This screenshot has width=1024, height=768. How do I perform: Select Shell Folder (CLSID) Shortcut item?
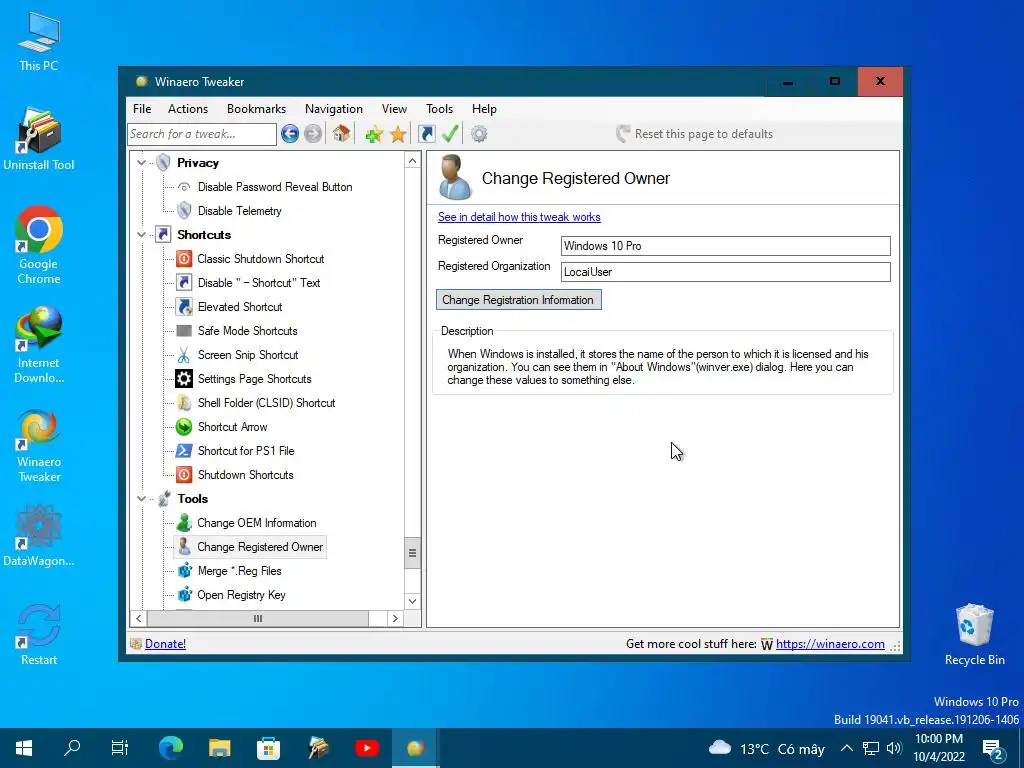pyautogui.click(x=266, y=403)
